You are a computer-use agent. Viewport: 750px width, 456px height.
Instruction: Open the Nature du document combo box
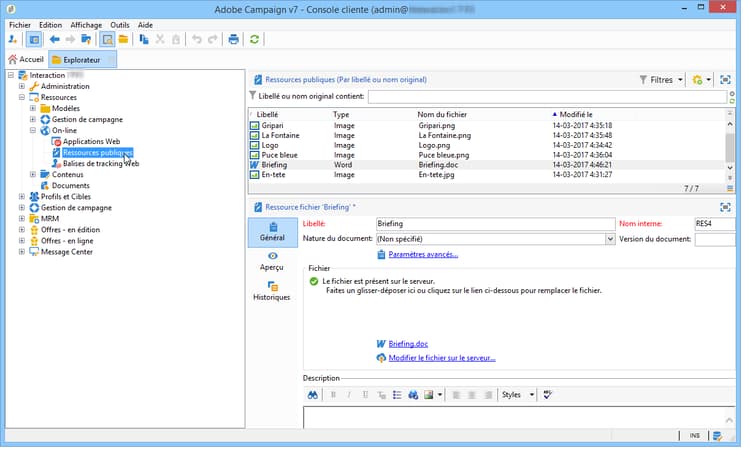(496, 239)
